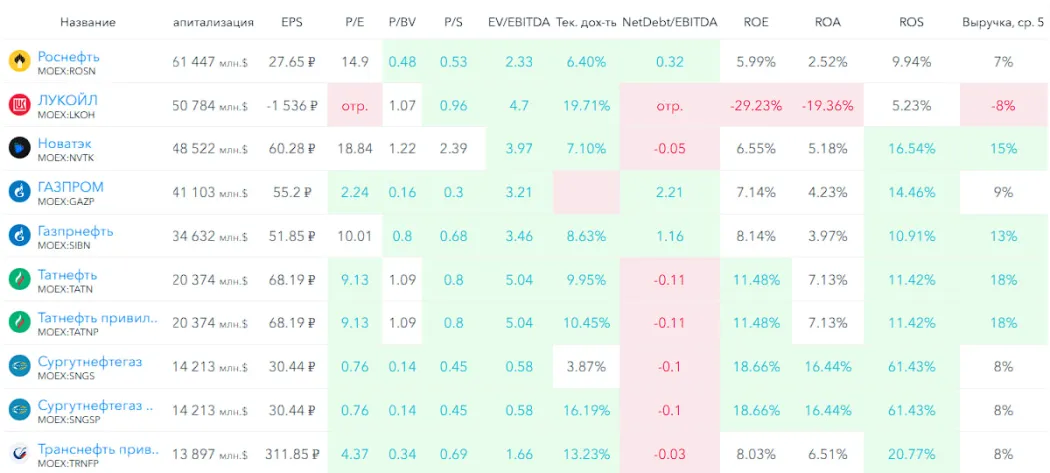Click the red LUKOIL logo icon
This screenshot has height=473, width=1050.
tap(19, 105)
